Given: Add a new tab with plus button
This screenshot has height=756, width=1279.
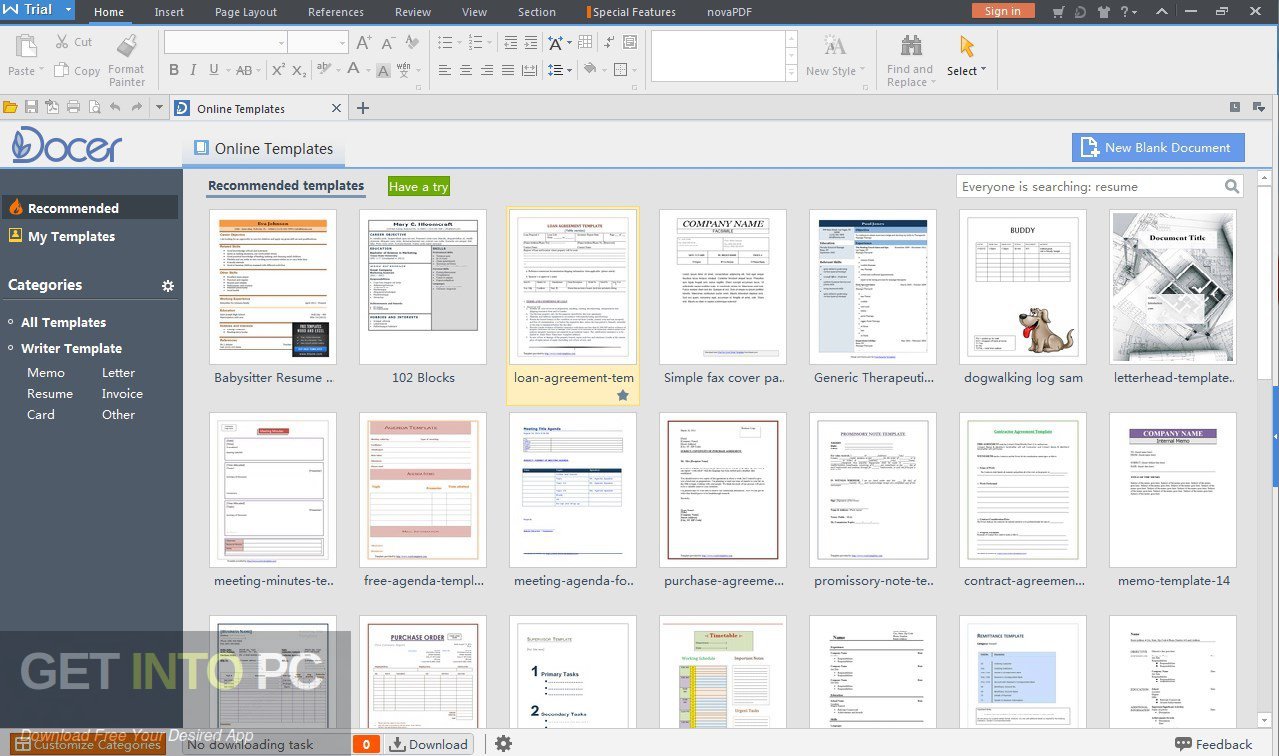Looking at the screenshot, I should point(363,108).
